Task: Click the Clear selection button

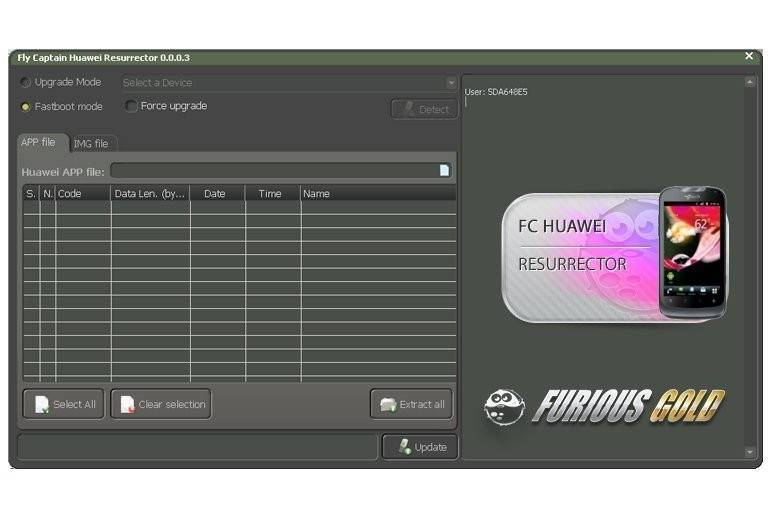Action: click(x=161, y=404)
